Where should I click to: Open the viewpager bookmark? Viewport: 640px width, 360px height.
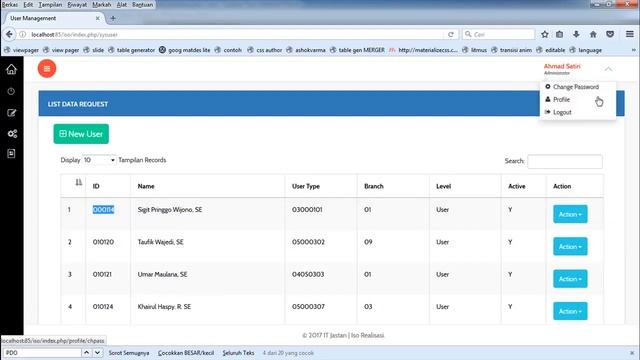pos(21,50)
